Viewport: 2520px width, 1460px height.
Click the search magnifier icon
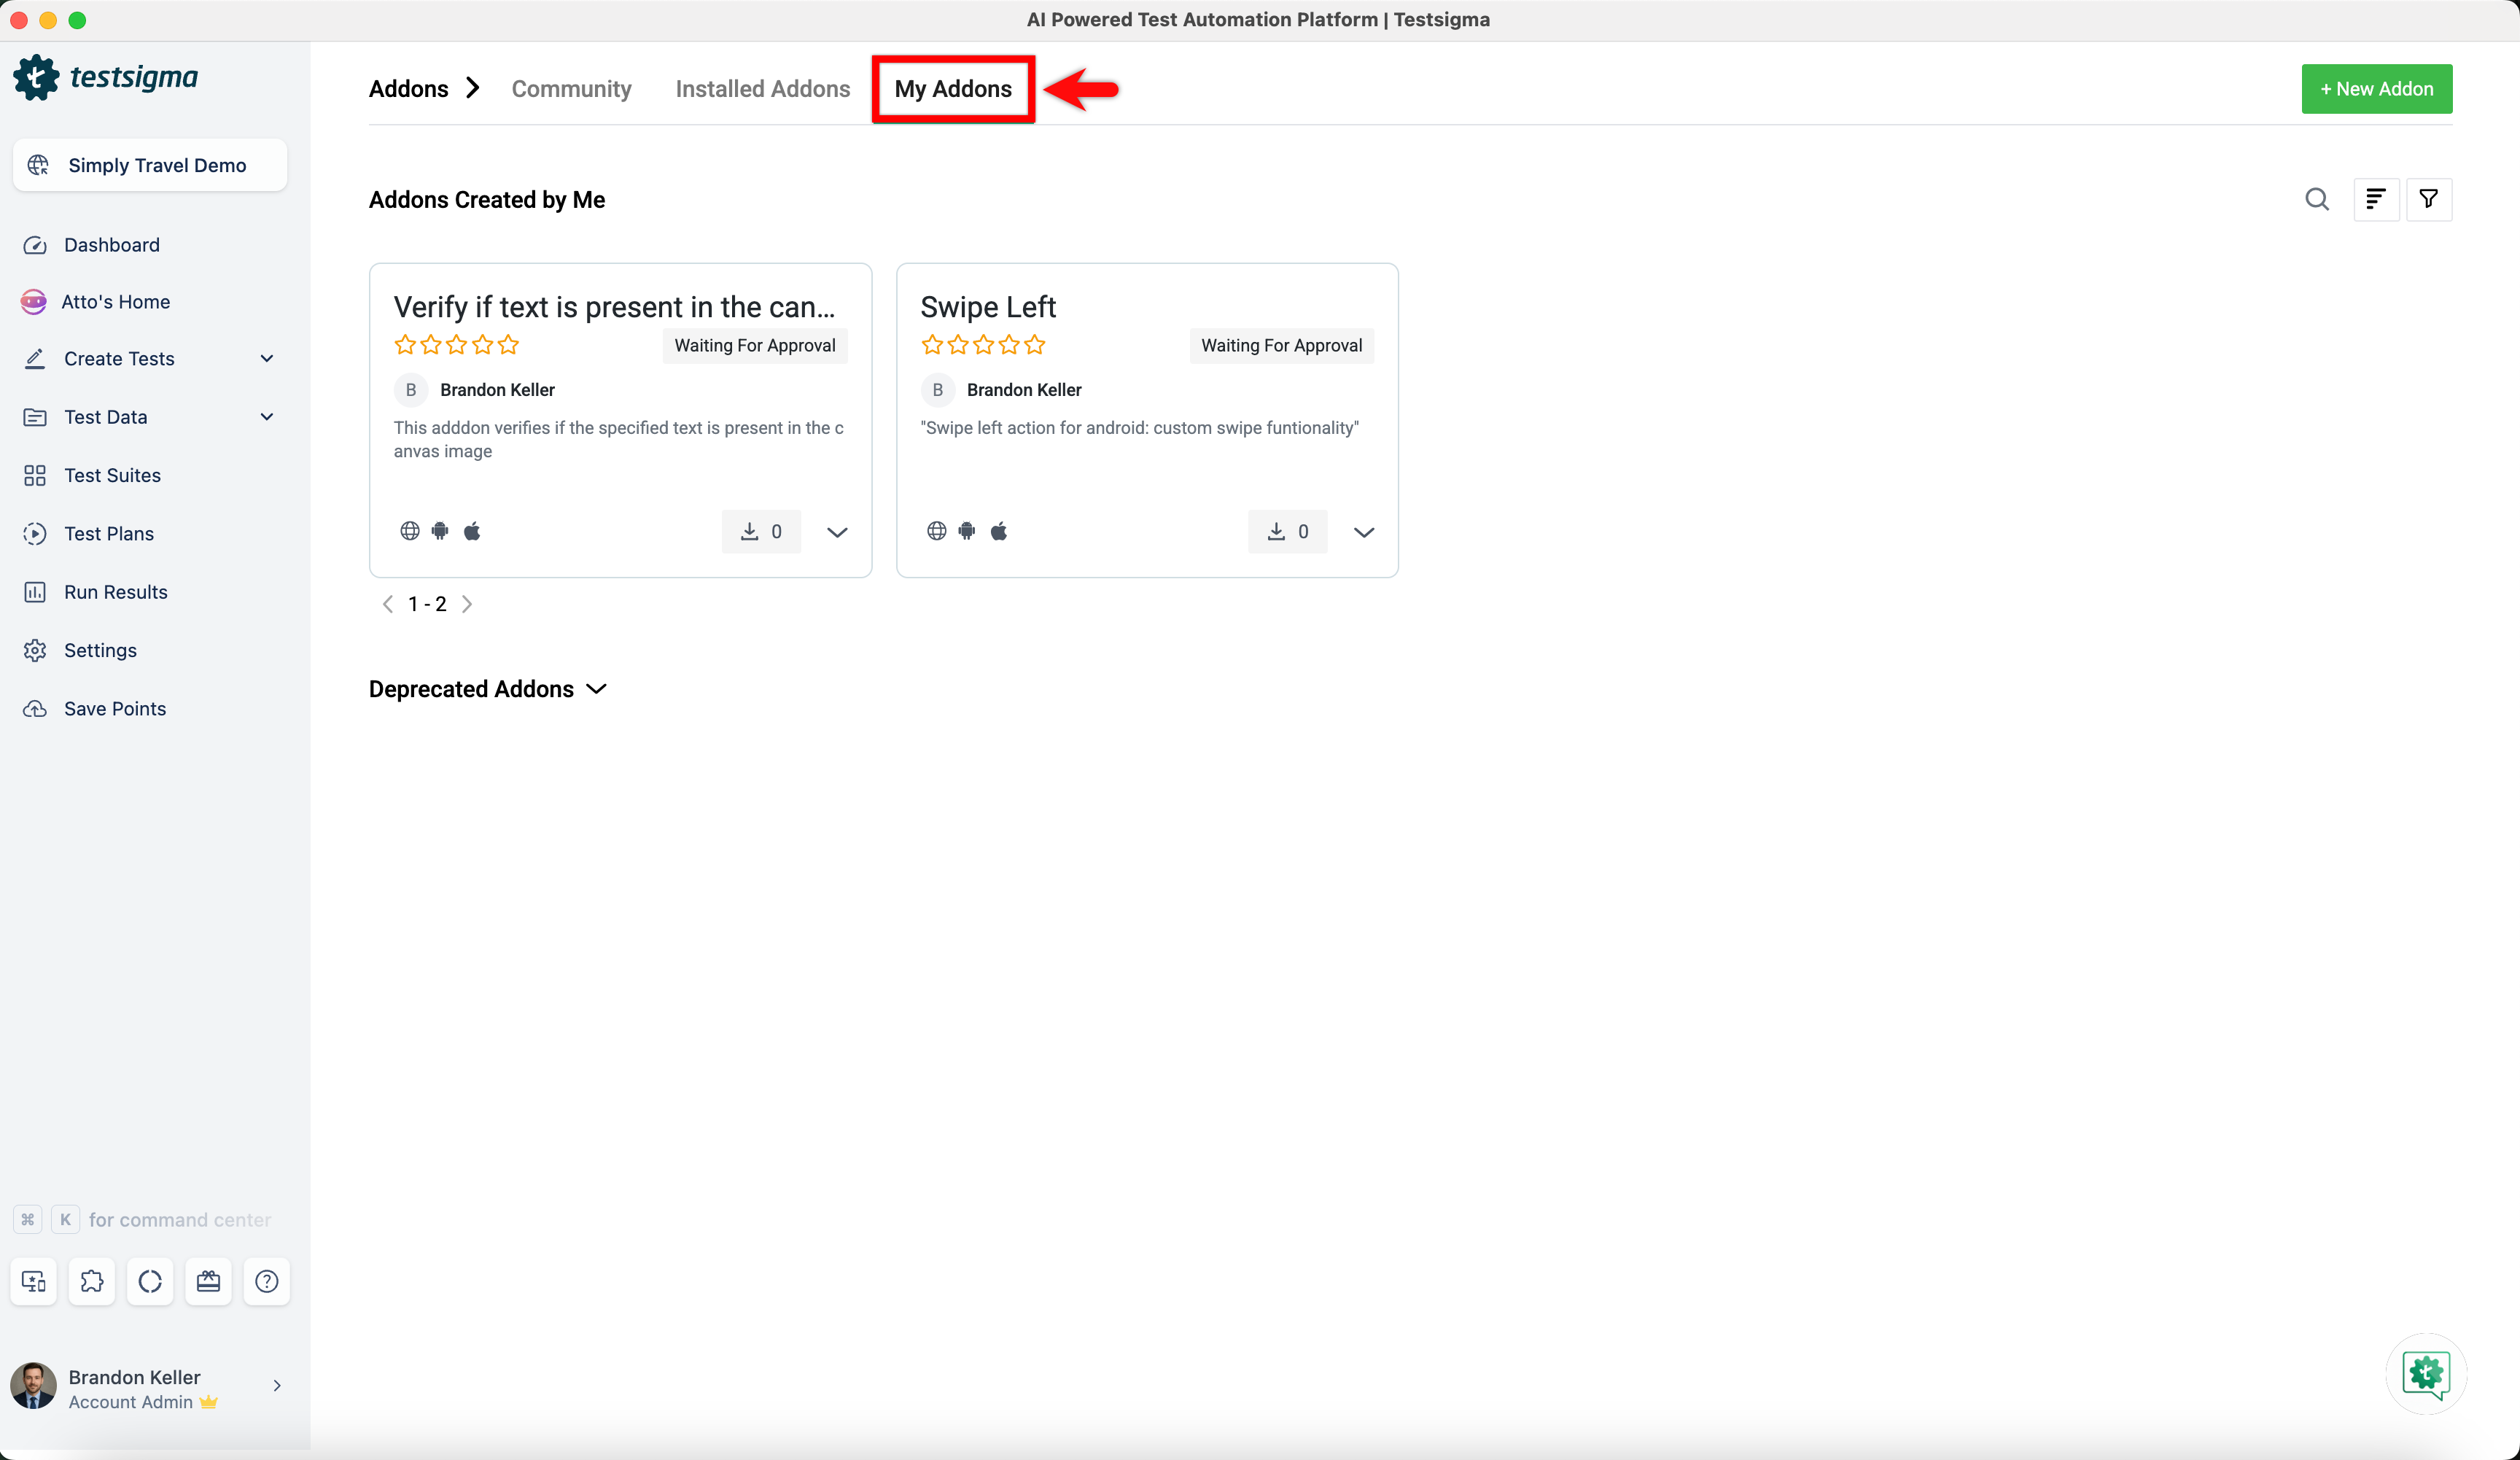pyautogui.click(x=2316, y=199)
